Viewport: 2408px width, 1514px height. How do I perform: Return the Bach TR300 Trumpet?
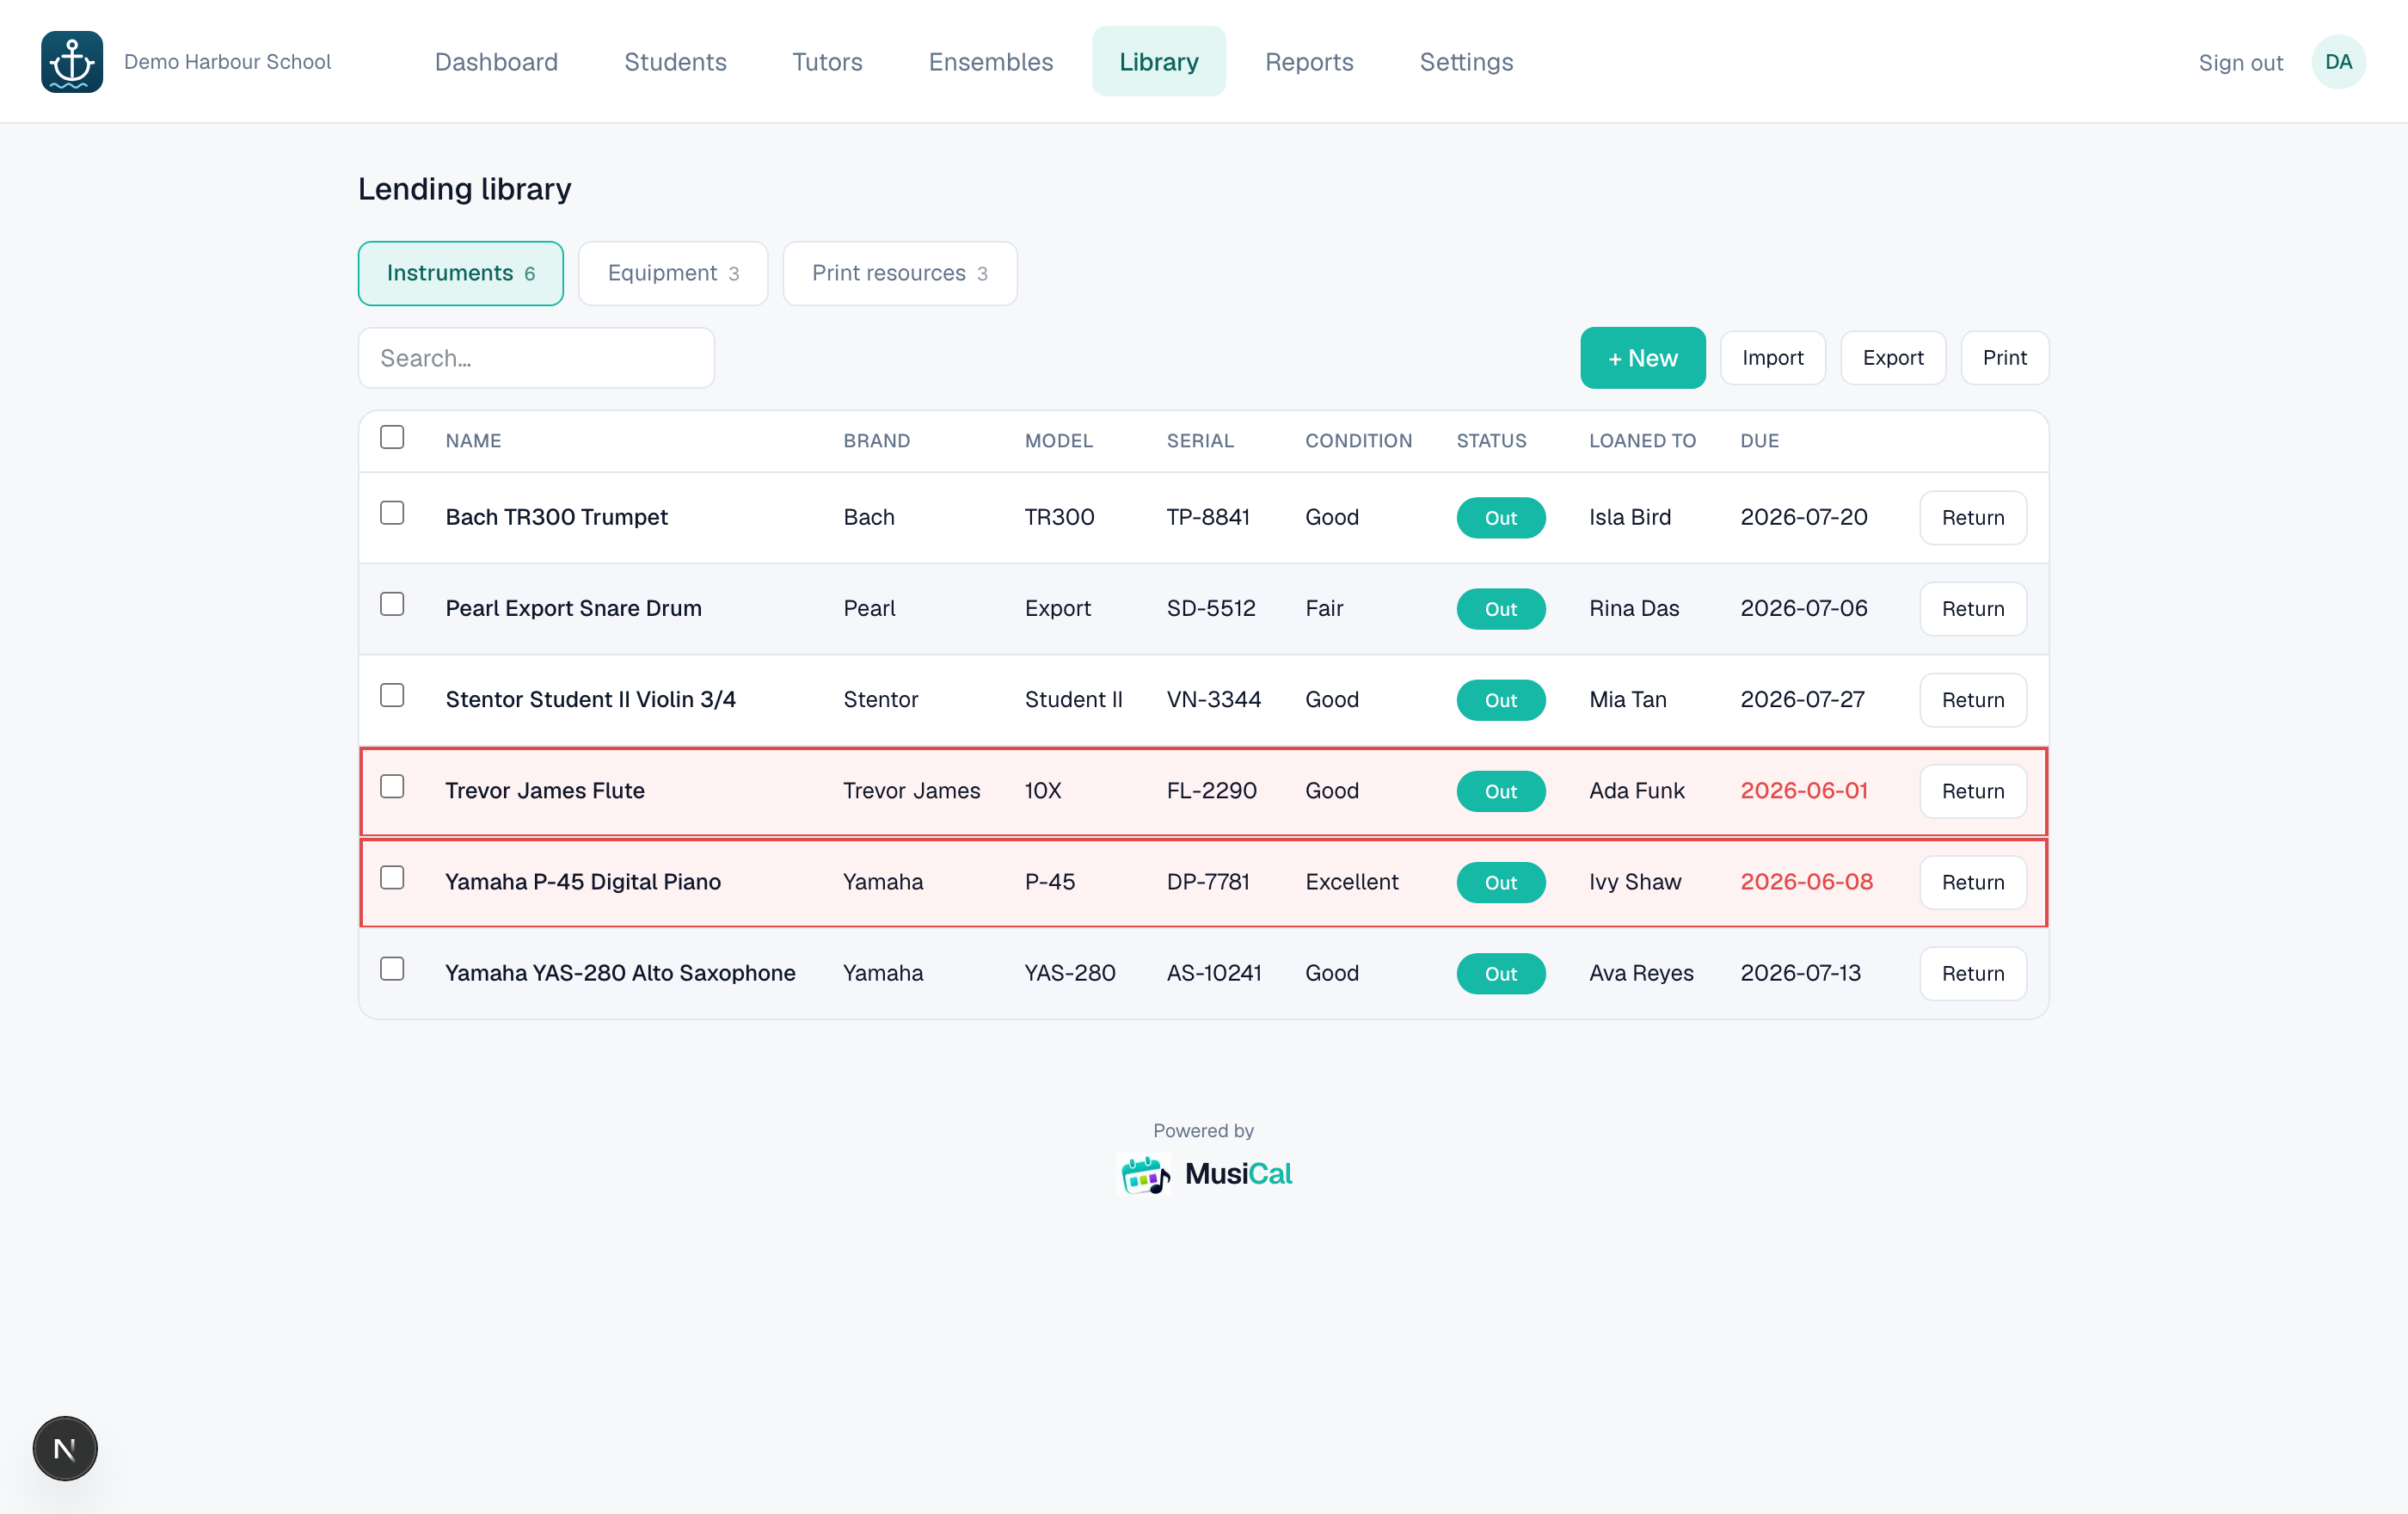click(1972, 518)
